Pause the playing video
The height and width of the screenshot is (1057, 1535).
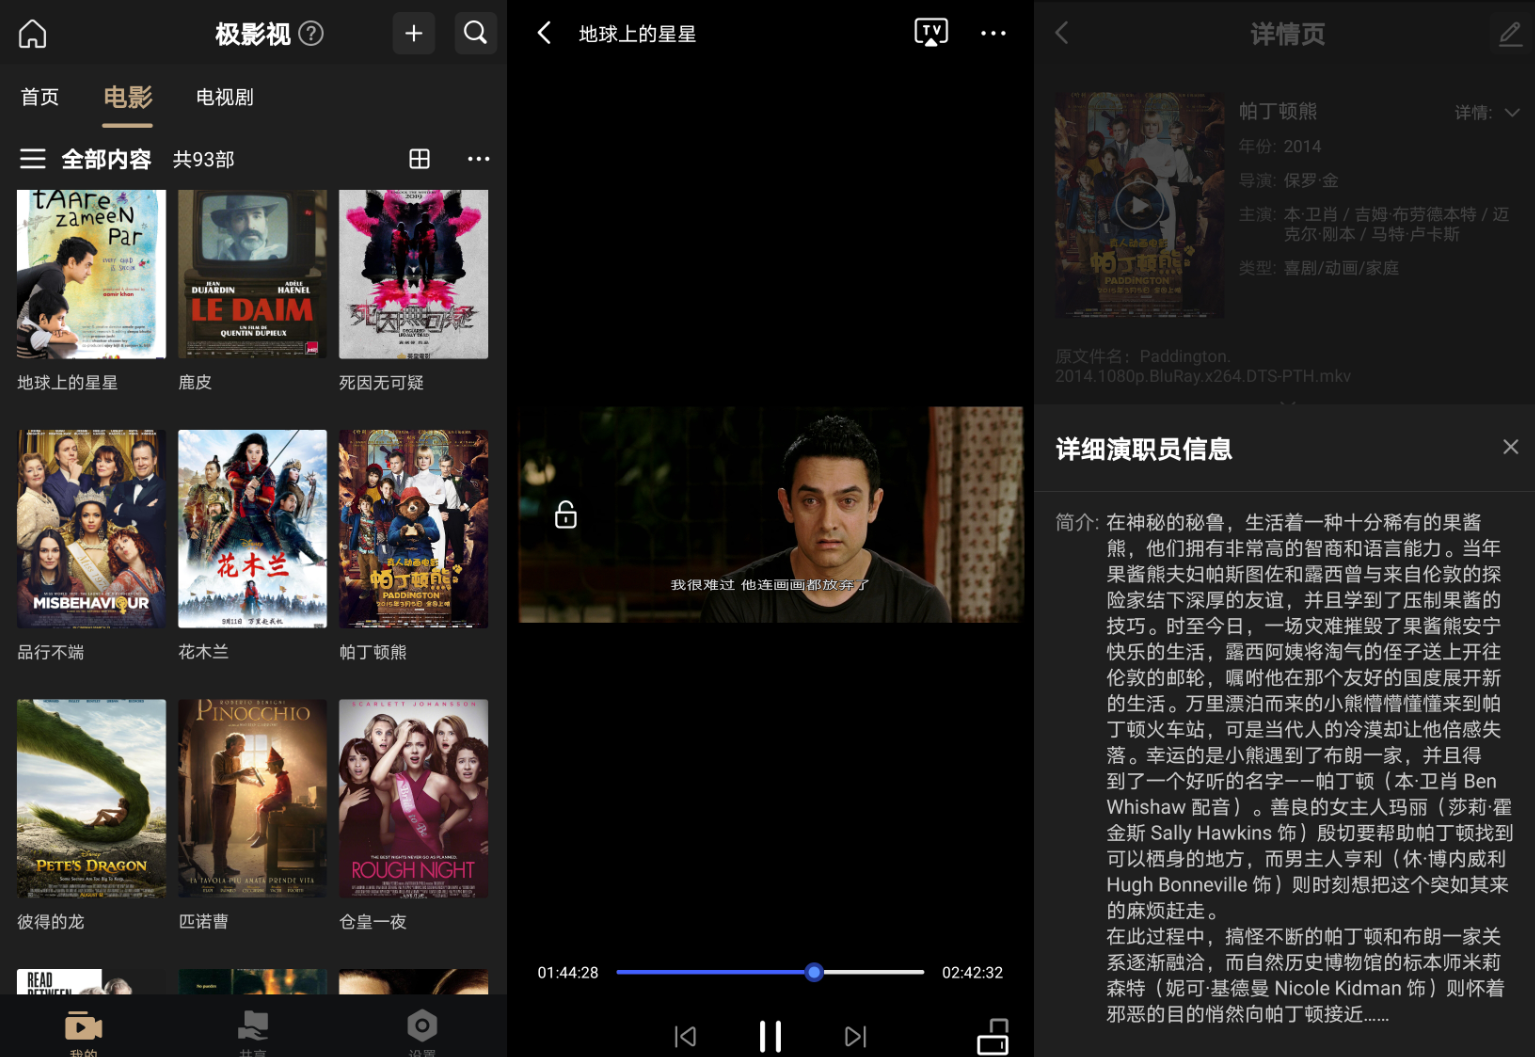[770, 1036]
